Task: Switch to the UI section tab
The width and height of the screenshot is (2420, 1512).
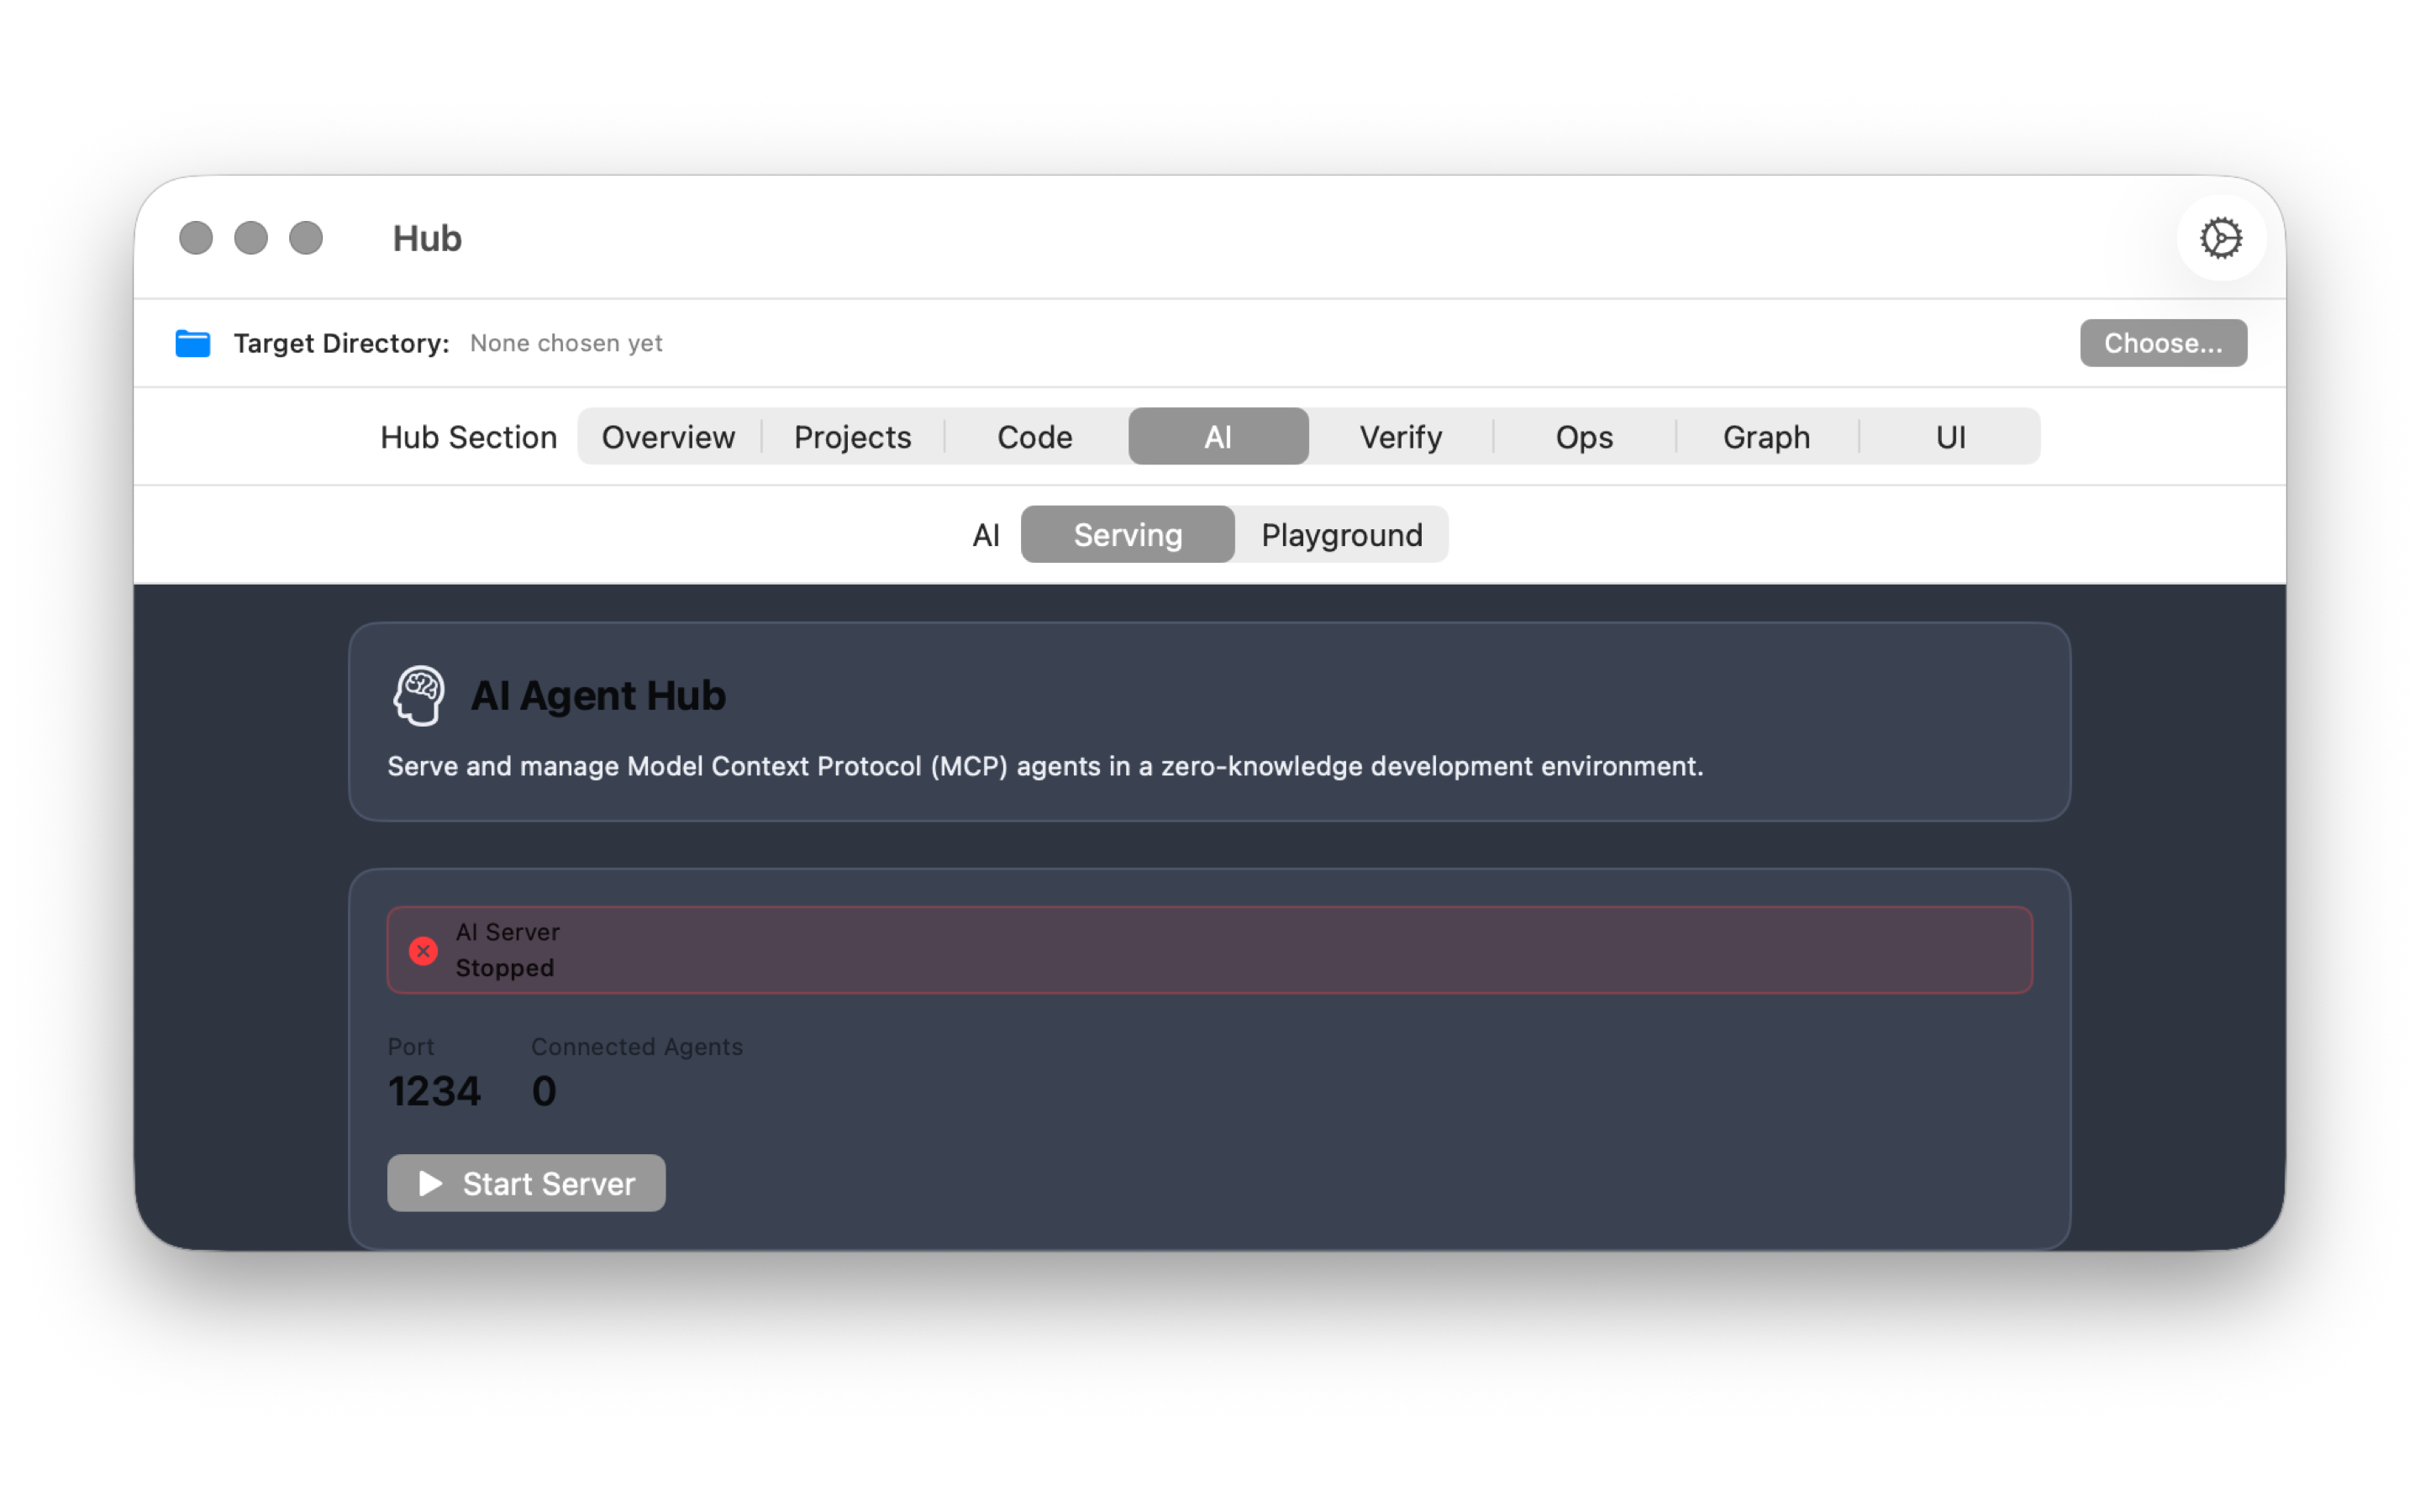Action: (x=1950, y=437)
